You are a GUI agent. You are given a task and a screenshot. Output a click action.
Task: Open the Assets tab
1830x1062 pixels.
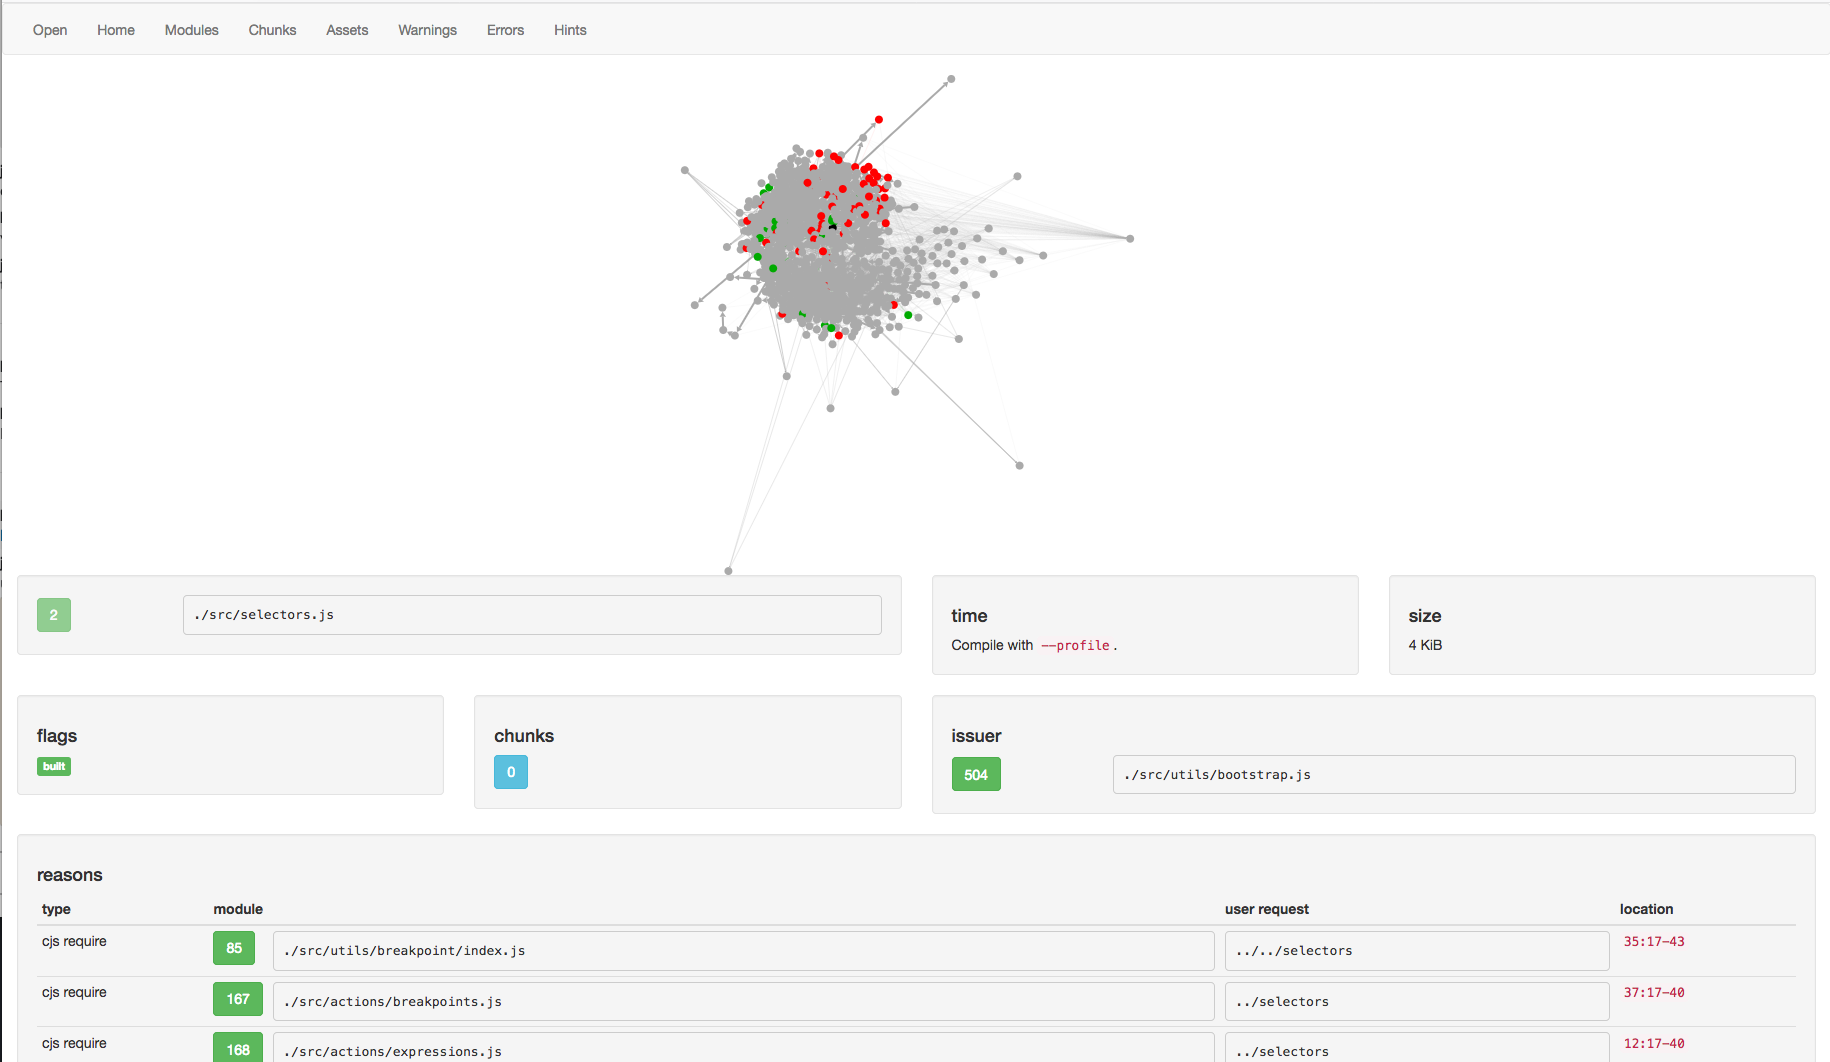(347, 30)
